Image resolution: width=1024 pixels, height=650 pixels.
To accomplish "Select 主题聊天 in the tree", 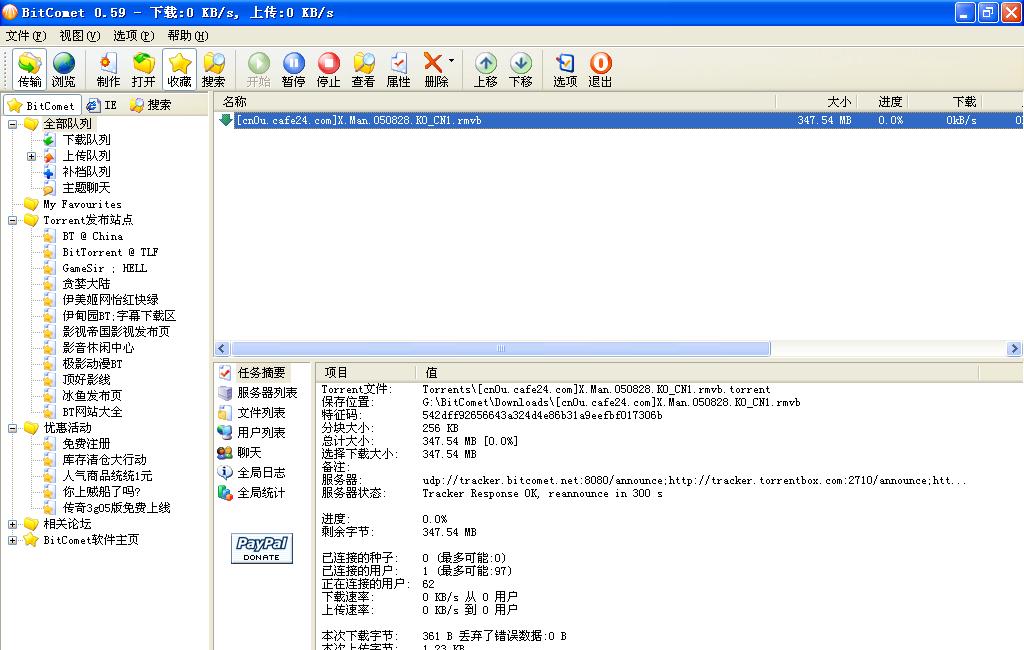I will tap(86, 188).
